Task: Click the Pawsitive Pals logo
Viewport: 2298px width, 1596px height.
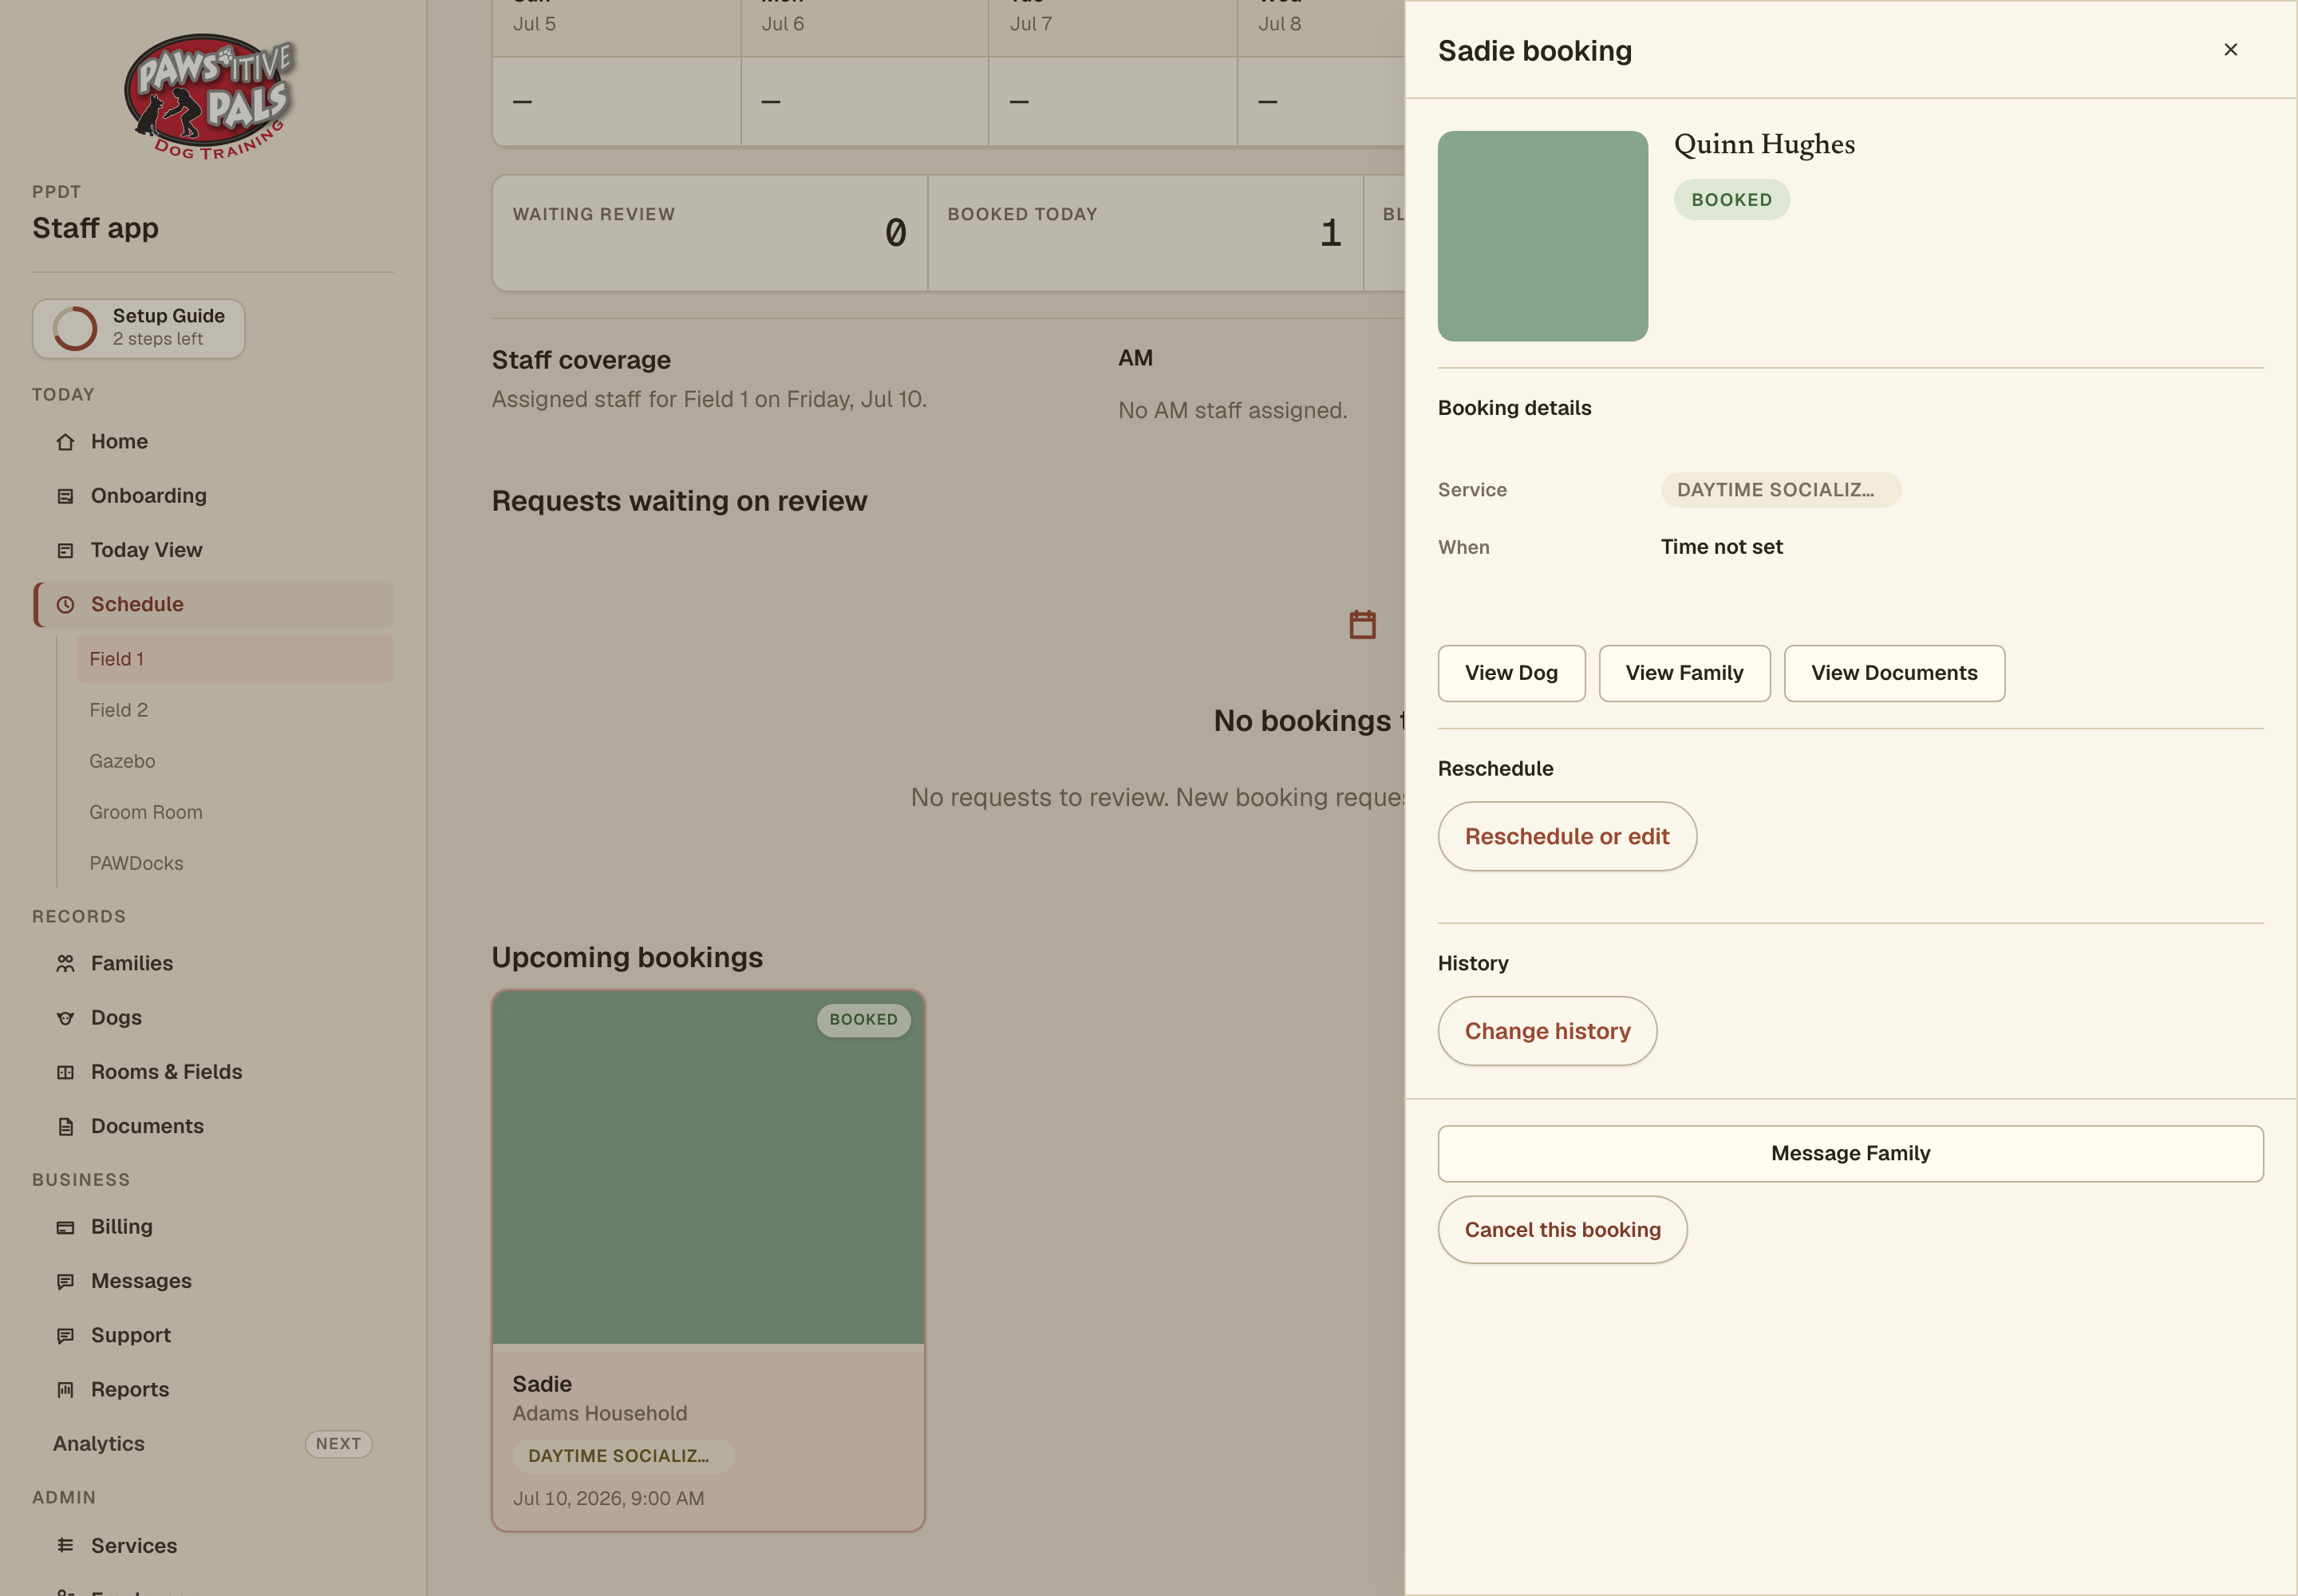Action: [210, 97]
